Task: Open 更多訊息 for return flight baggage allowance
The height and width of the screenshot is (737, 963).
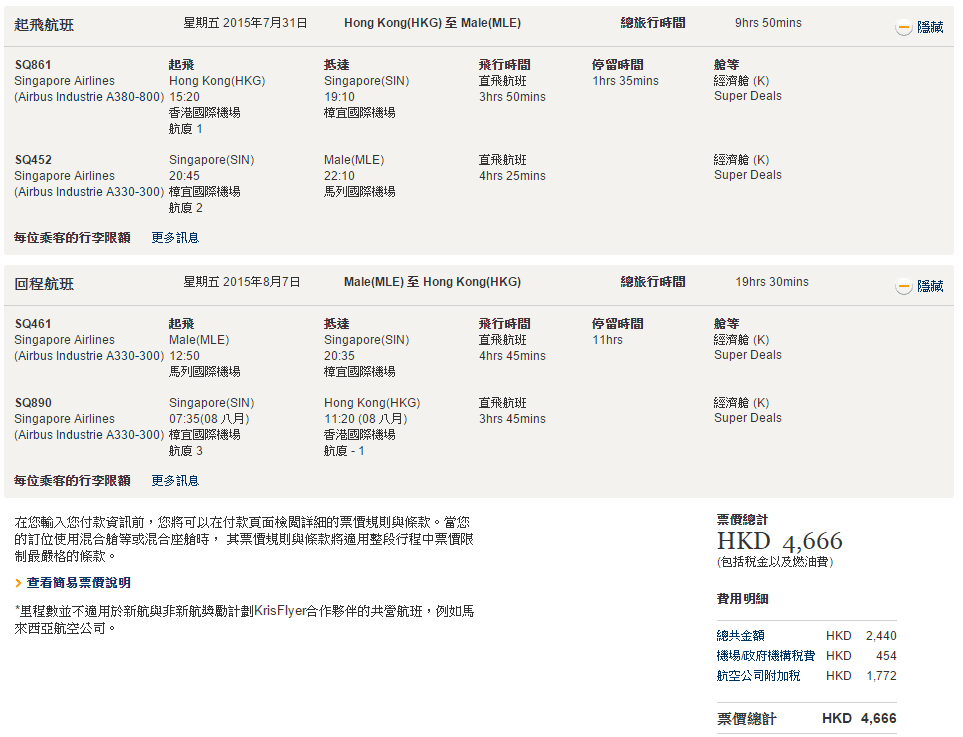Action: coord(175,481)
